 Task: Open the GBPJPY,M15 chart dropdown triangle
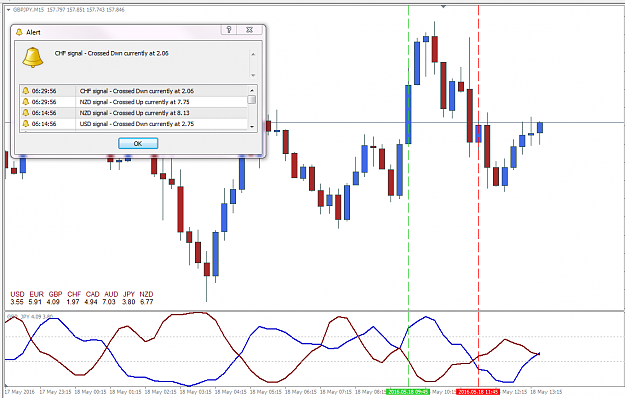[8, 10]
